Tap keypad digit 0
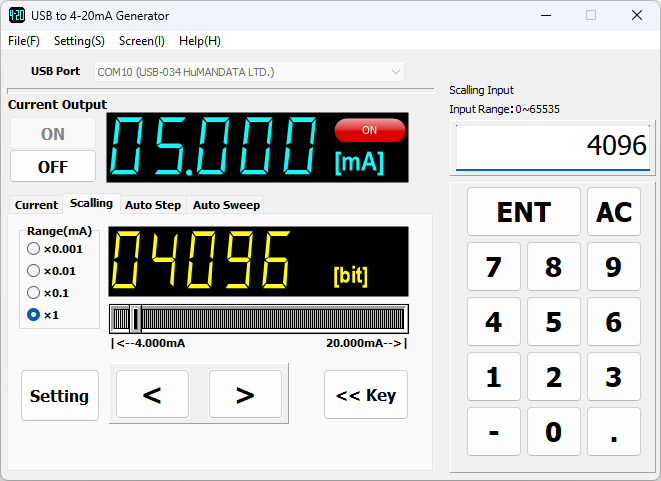This screenshot has width=661, height=481. [x=554, y=432]
